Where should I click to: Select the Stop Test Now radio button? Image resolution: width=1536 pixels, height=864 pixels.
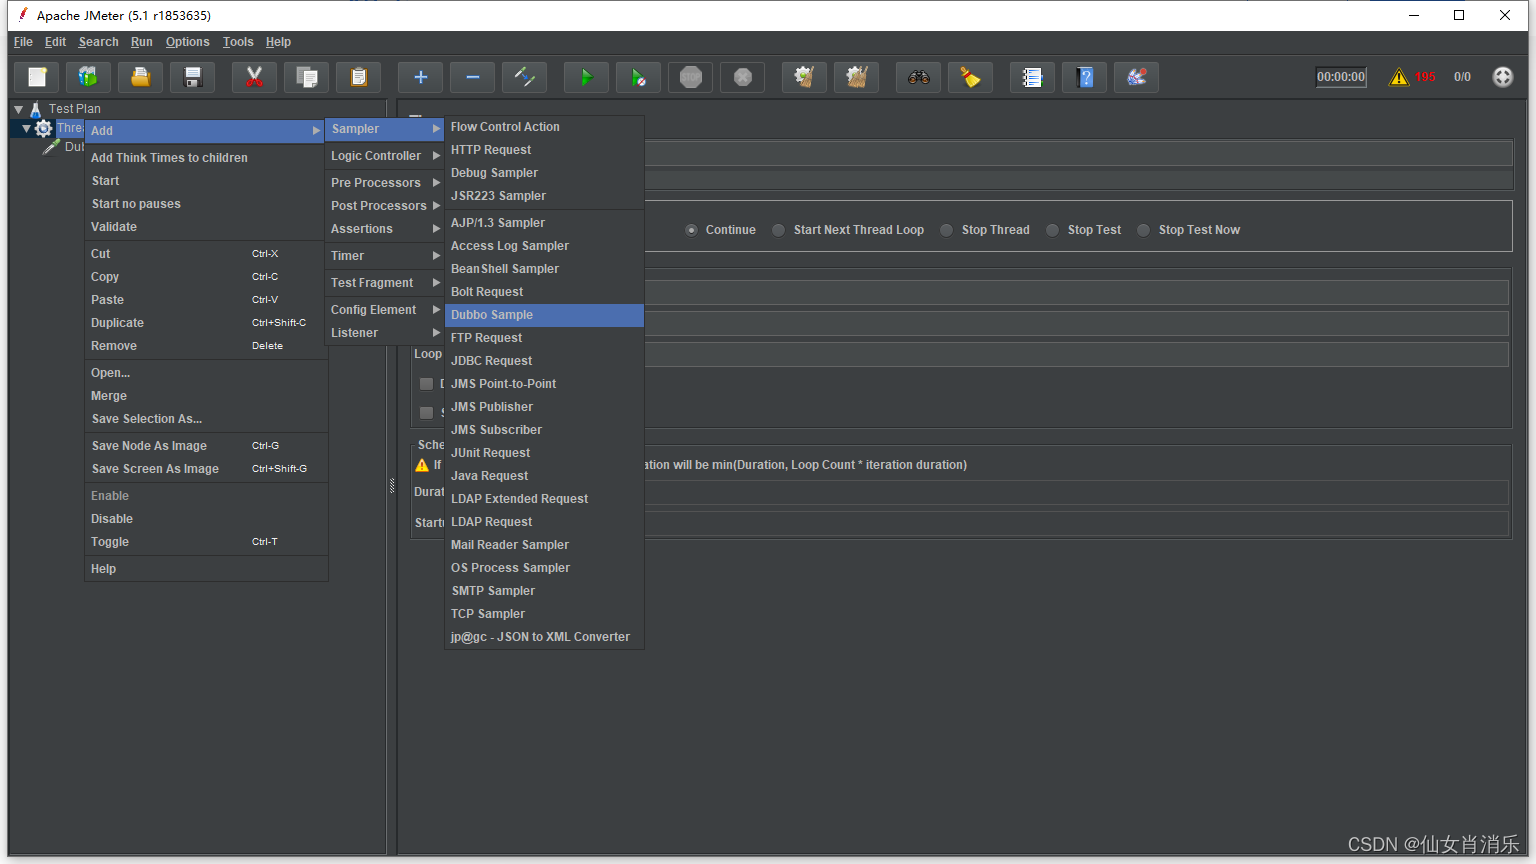[1143, 230]
